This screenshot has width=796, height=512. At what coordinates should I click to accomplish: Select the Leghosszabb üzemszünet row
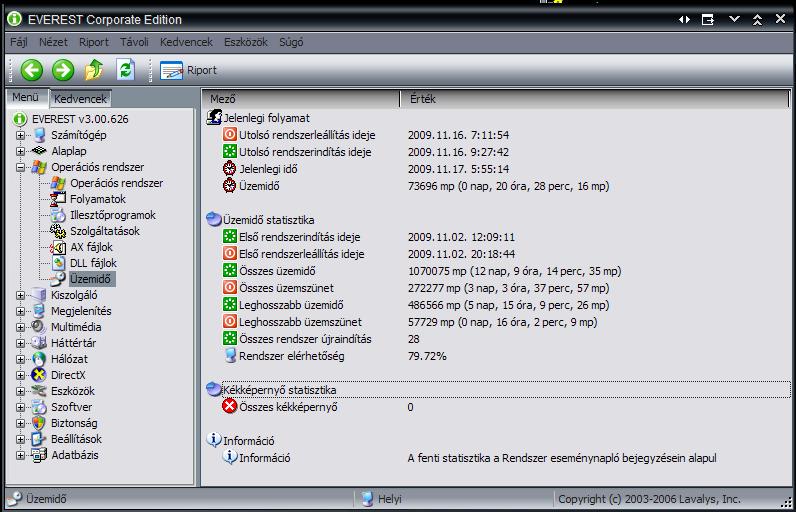(498, 322)
